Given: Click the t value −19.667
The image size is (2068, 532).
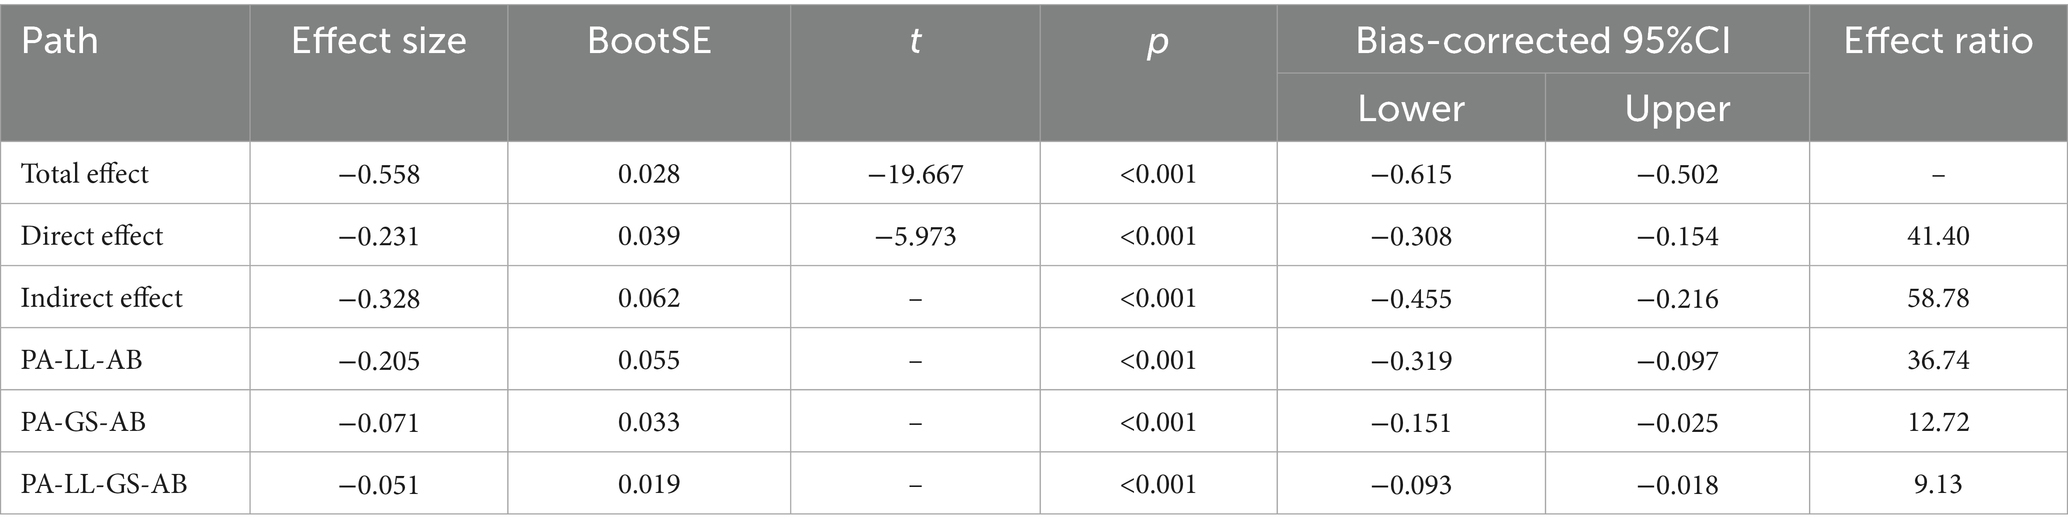Looking at the screenshot, I should pos(915,174).
